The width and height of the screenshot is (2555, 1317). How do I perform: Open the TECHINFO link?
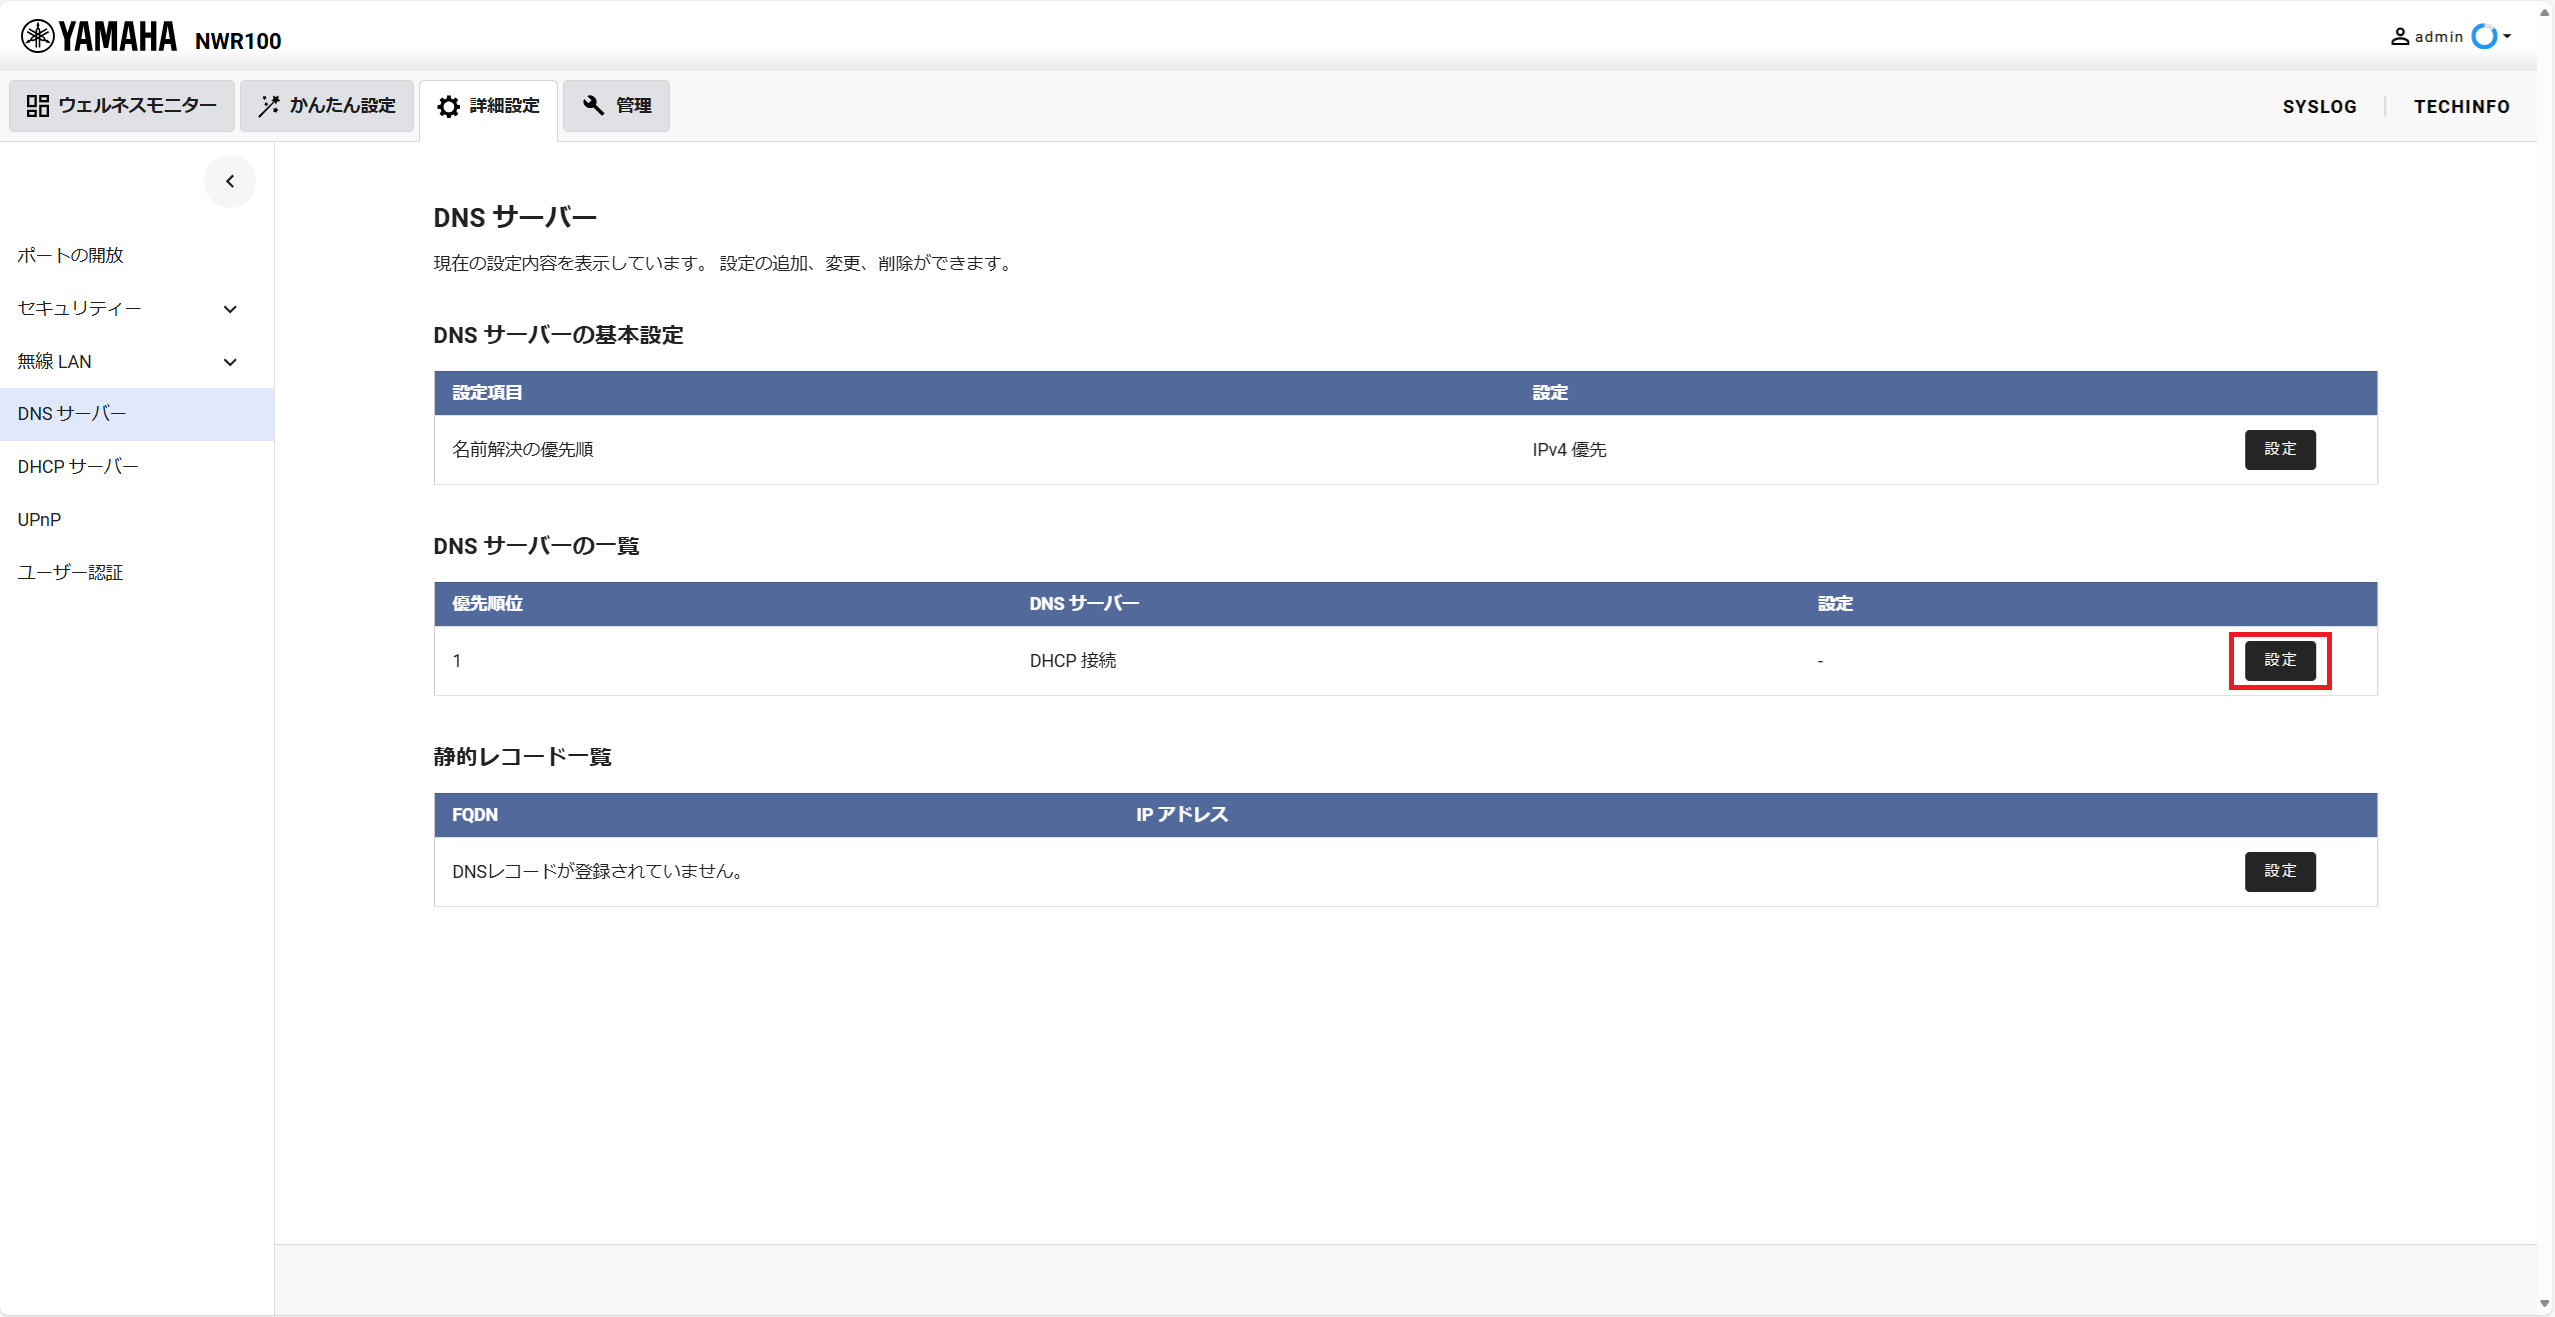pyautogui.click(x=2461, y=107)
